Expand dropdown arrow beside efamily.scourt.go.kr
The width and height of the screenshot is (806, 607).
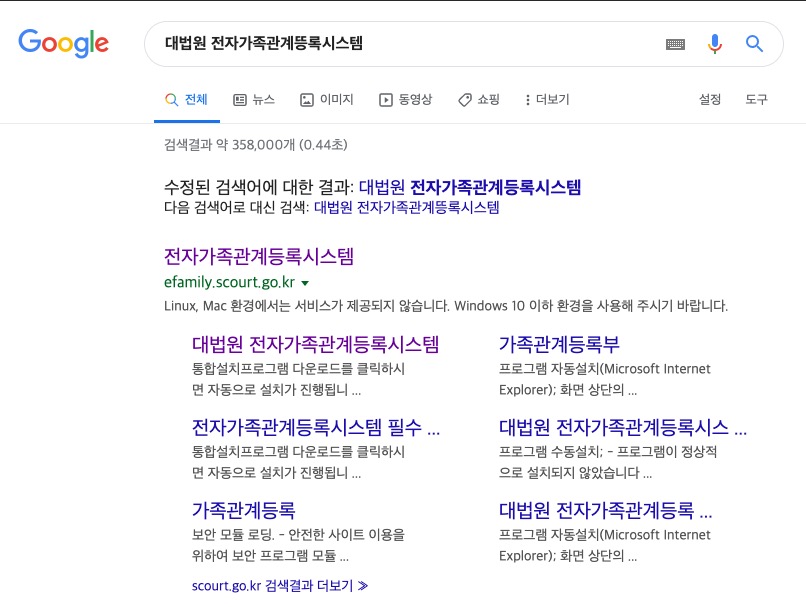coord(305,283)
